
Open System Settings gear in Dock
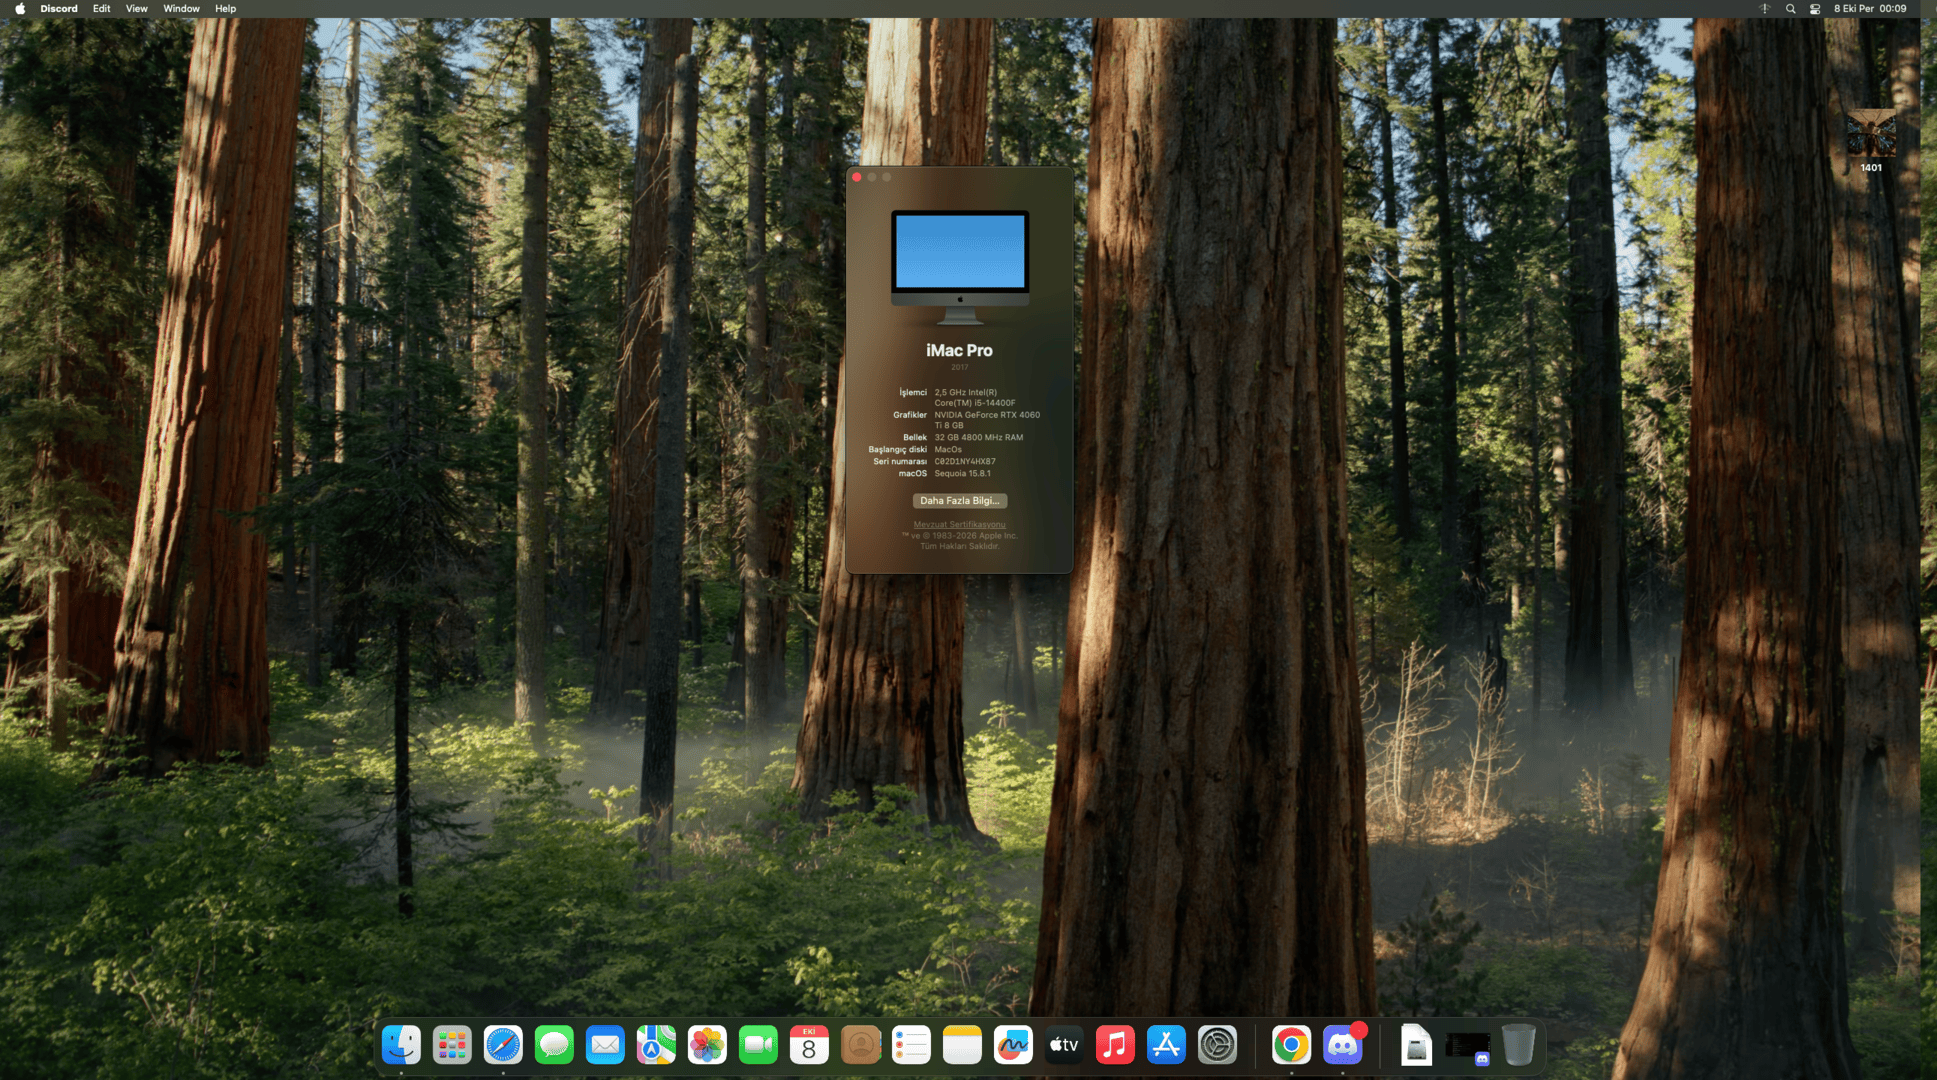click(x=1217, y=1045)
